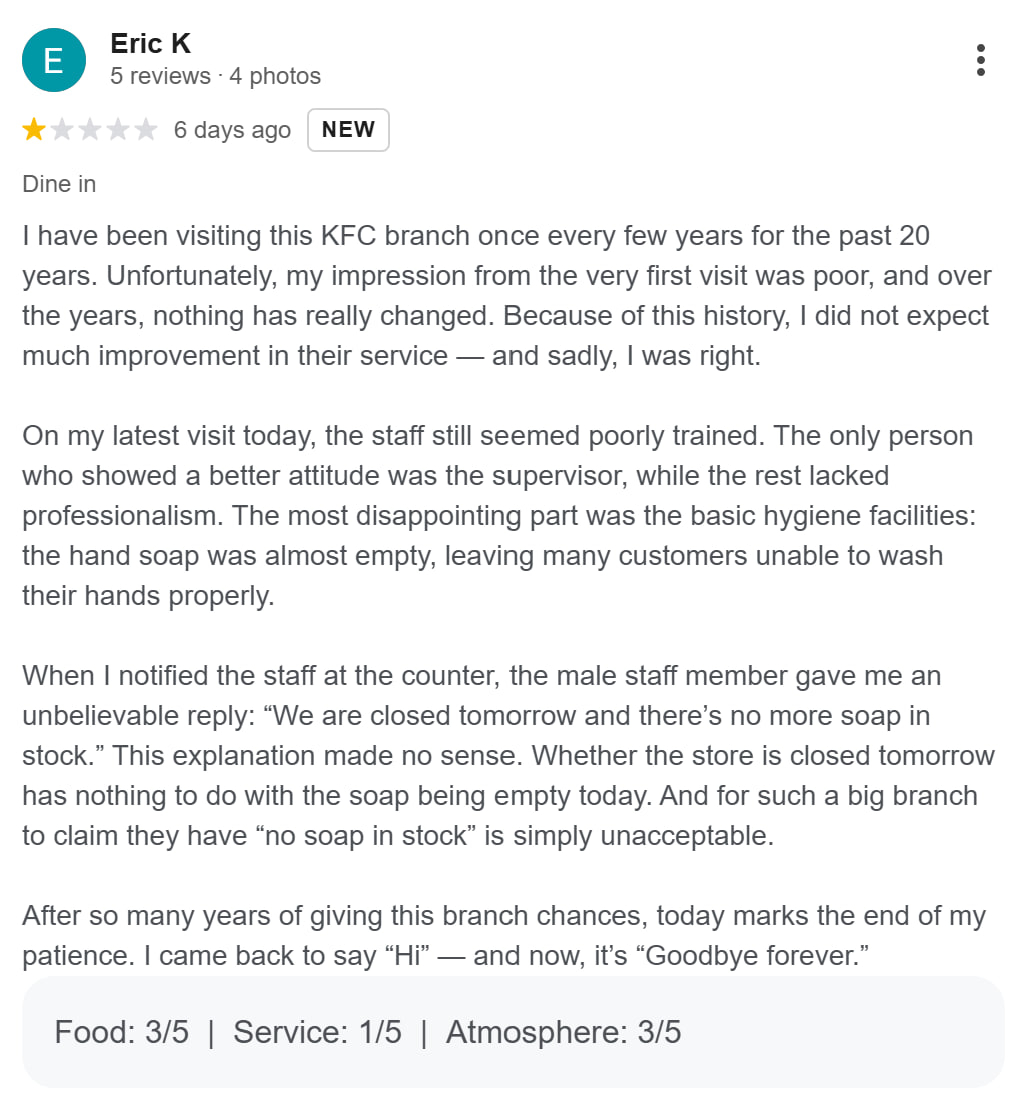
Task: Click the fifth gray star icon
Action: (x=147, y=129)
